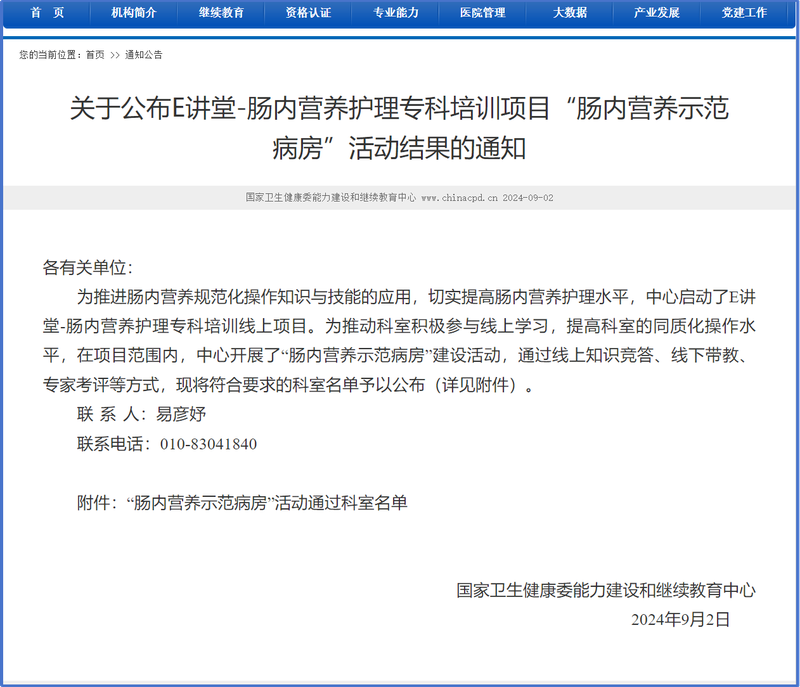Click the article title 关于公布E讲堂 heading
Image resolution: width=800 pixels, height=687 pixels.
(399, 129)
